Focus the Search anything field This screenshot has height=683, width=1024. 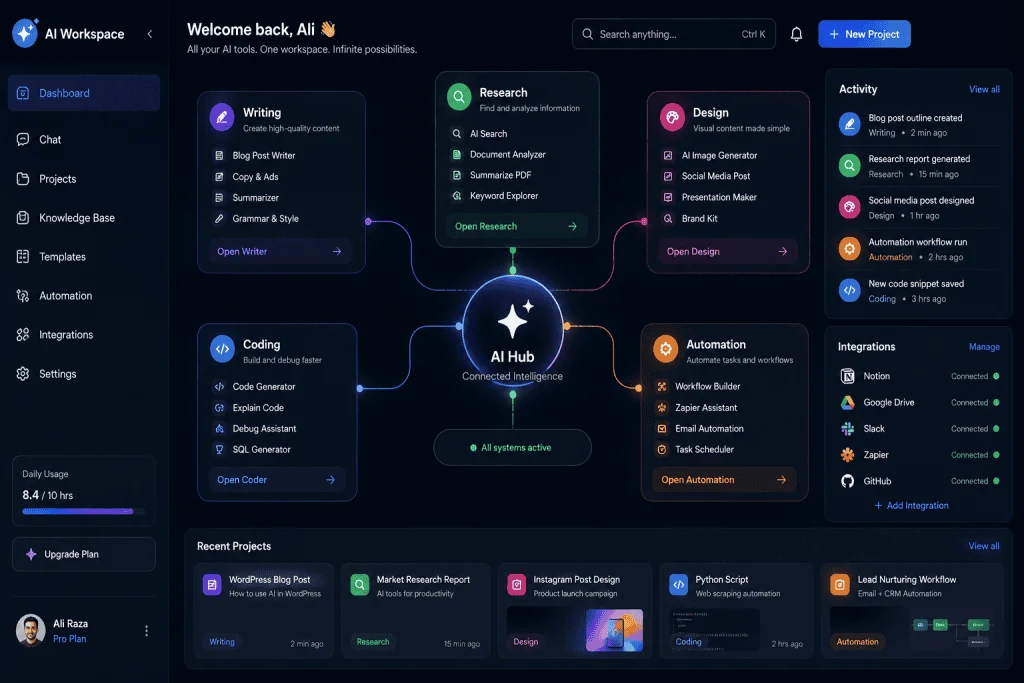point(673,34)
